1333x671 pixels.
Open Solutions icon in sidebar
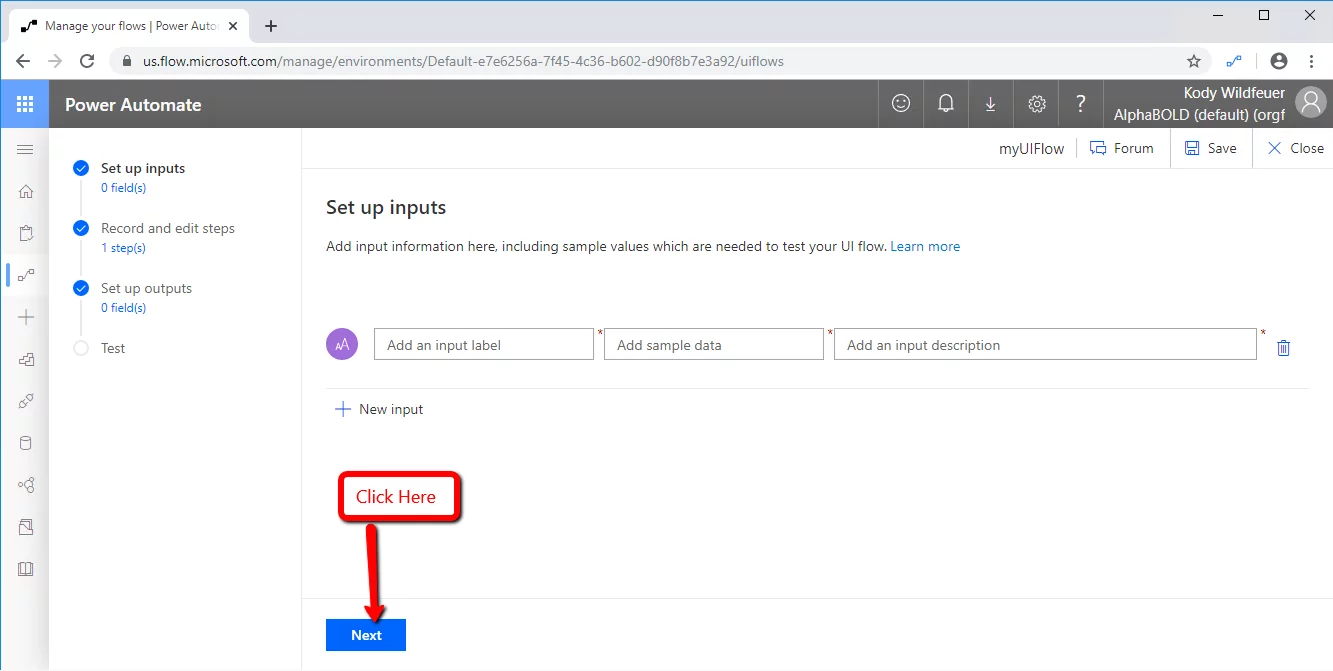click(26, 527)
